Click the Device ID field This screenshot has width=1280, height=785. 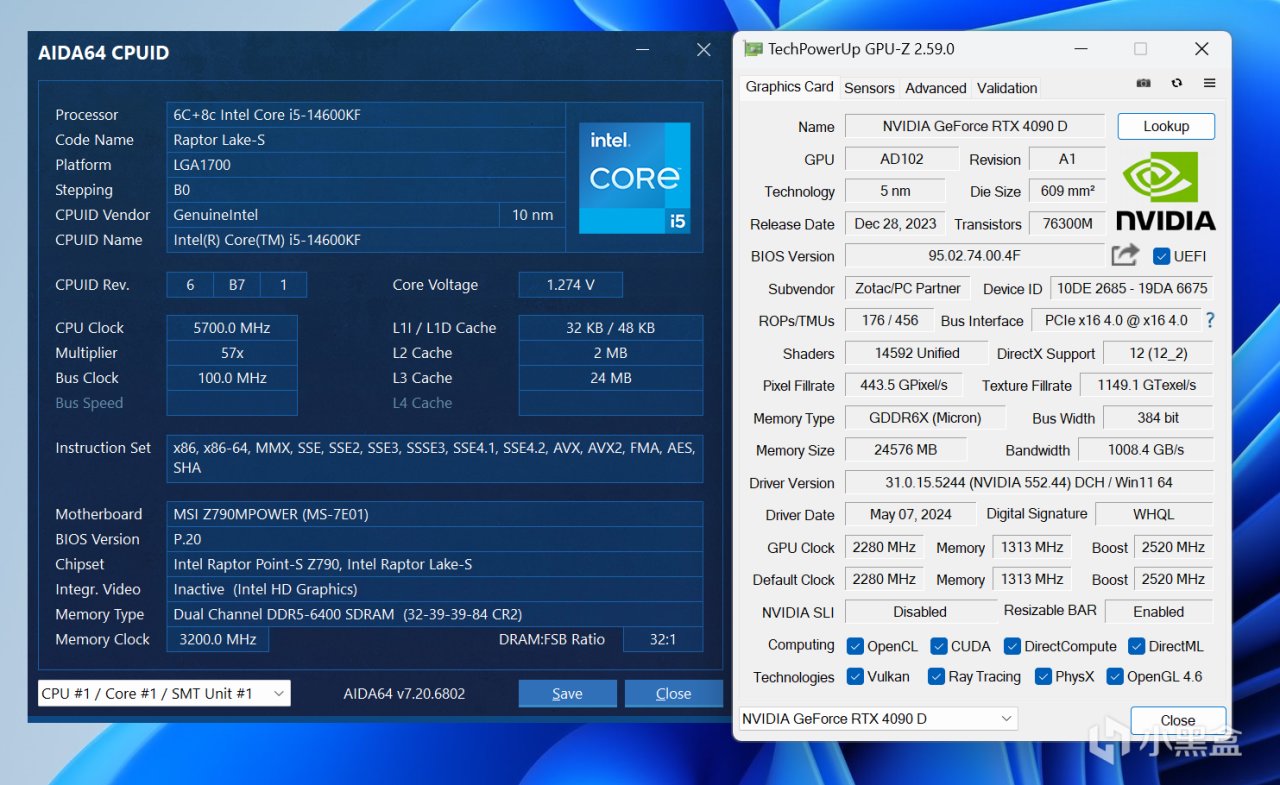[x=1132, y=288]
